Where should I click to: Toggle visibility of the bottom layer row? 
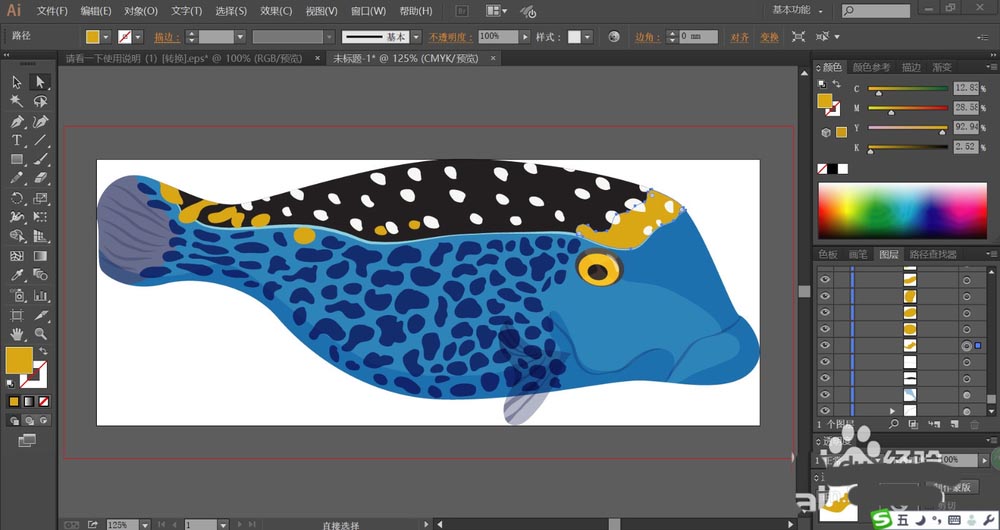coord(825,410)
